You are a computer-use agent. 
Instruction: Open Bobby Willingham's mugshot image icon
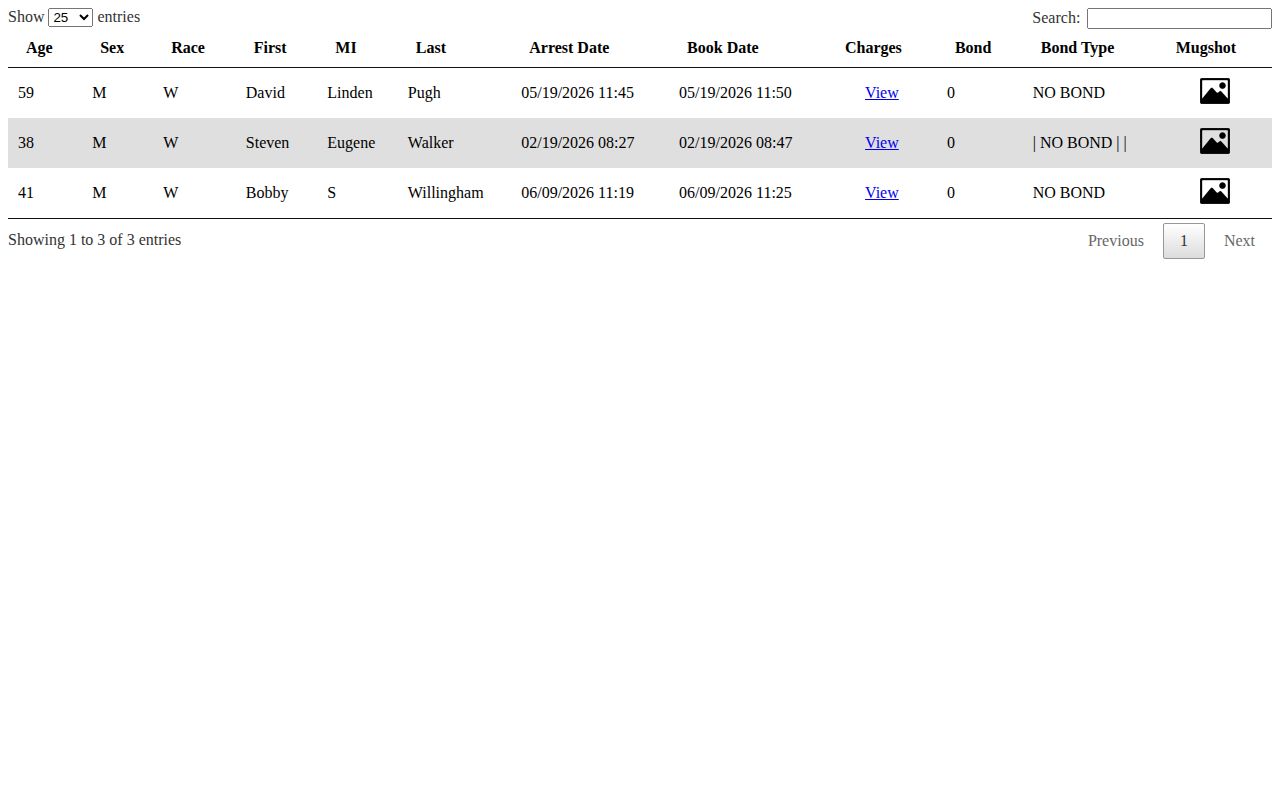(1214, 192)
